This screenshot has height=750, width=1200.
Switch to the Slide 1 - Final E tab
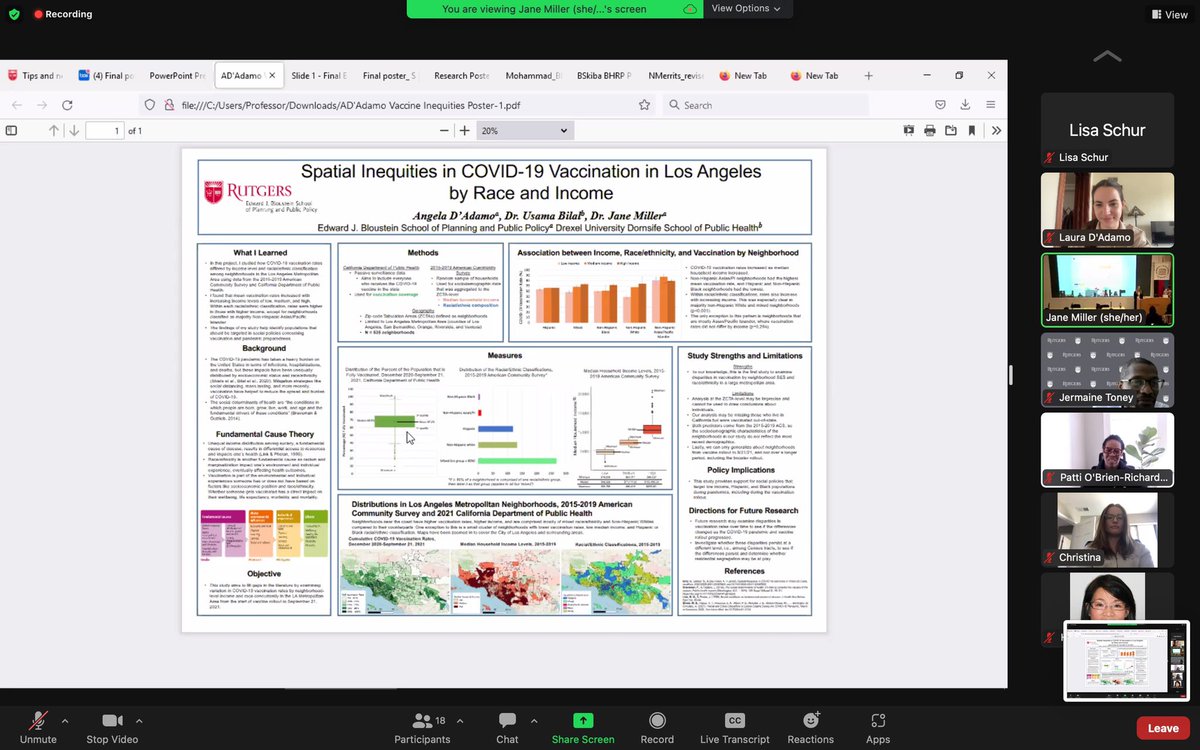[x=320, y=75]
